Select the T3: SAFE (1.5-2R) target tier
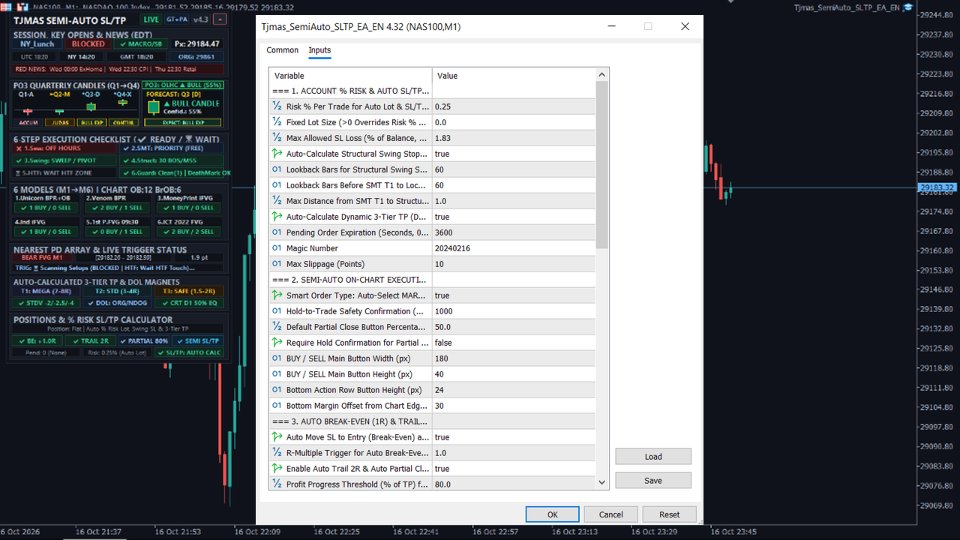 click(x=189, y=291)
